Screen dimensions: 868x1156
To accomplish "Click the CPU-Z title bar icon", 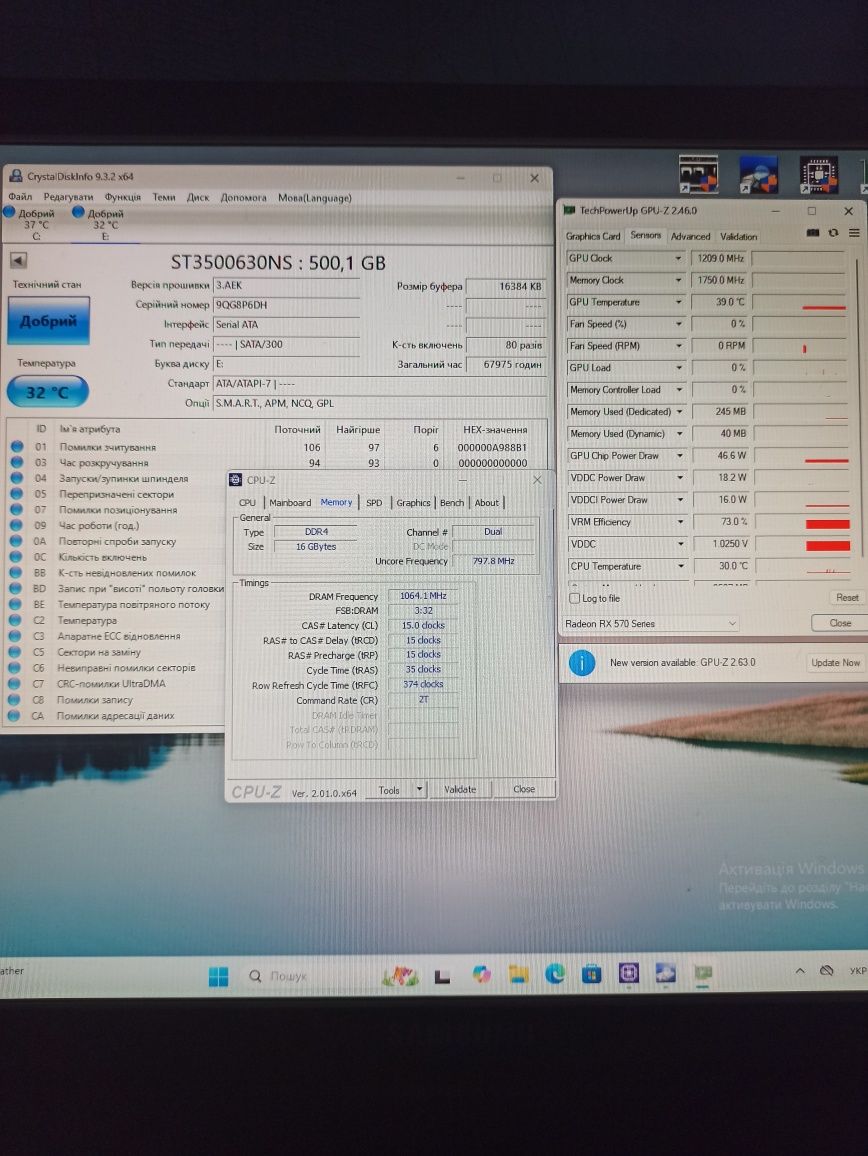I will (235, 480).
